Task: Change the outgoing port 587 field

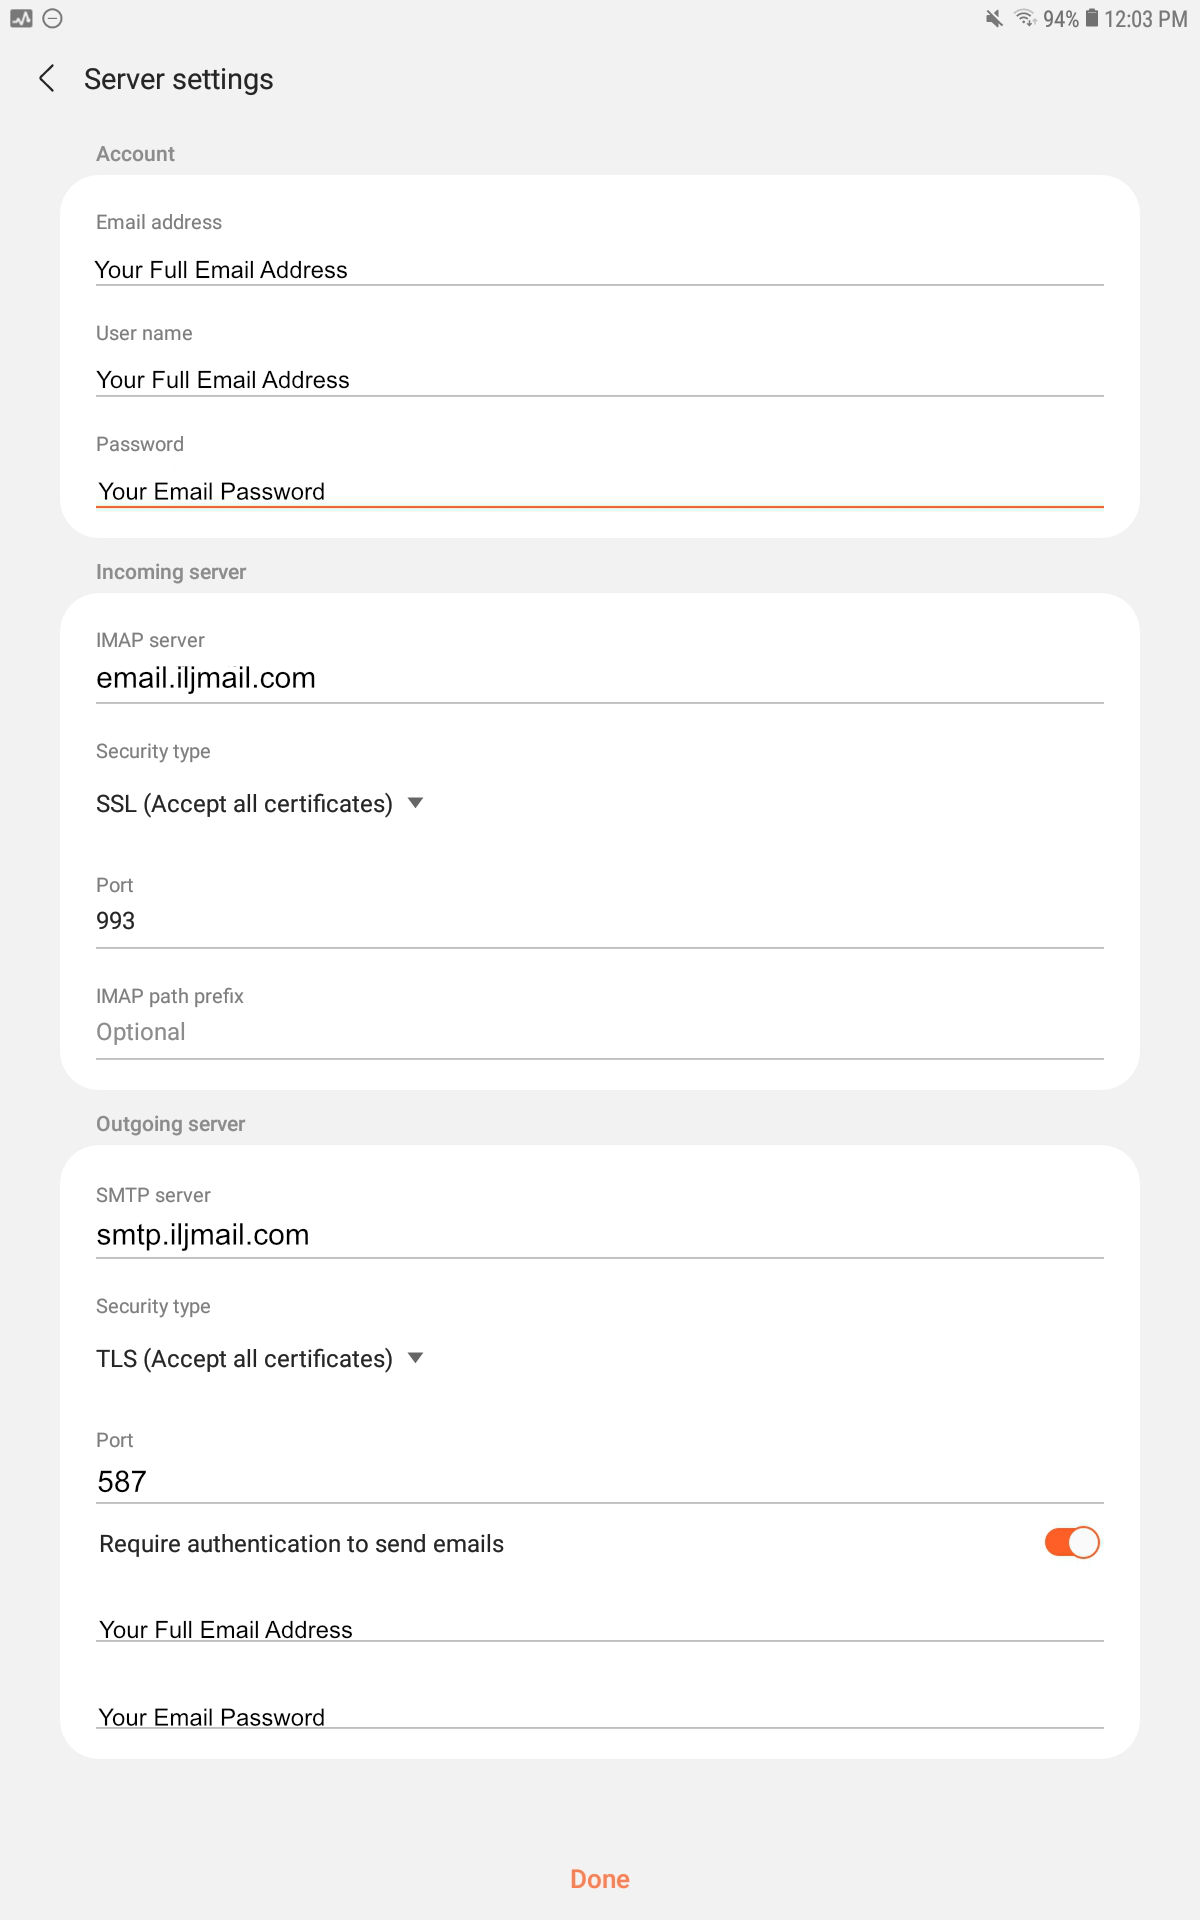Action: click(600, 1481)
